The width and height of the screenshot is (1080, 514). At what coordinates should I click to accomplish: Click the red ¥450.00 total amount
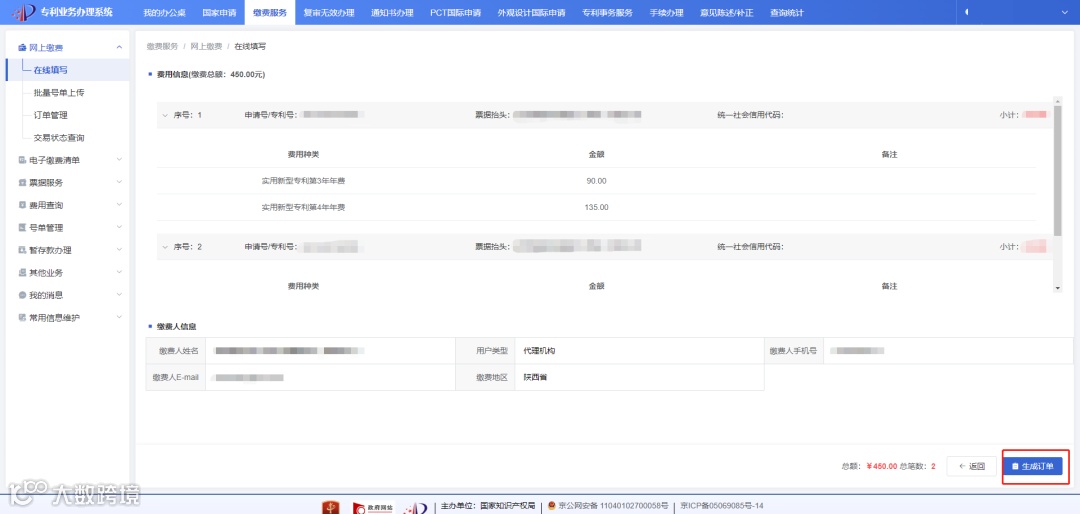click(x=882, y=466)
